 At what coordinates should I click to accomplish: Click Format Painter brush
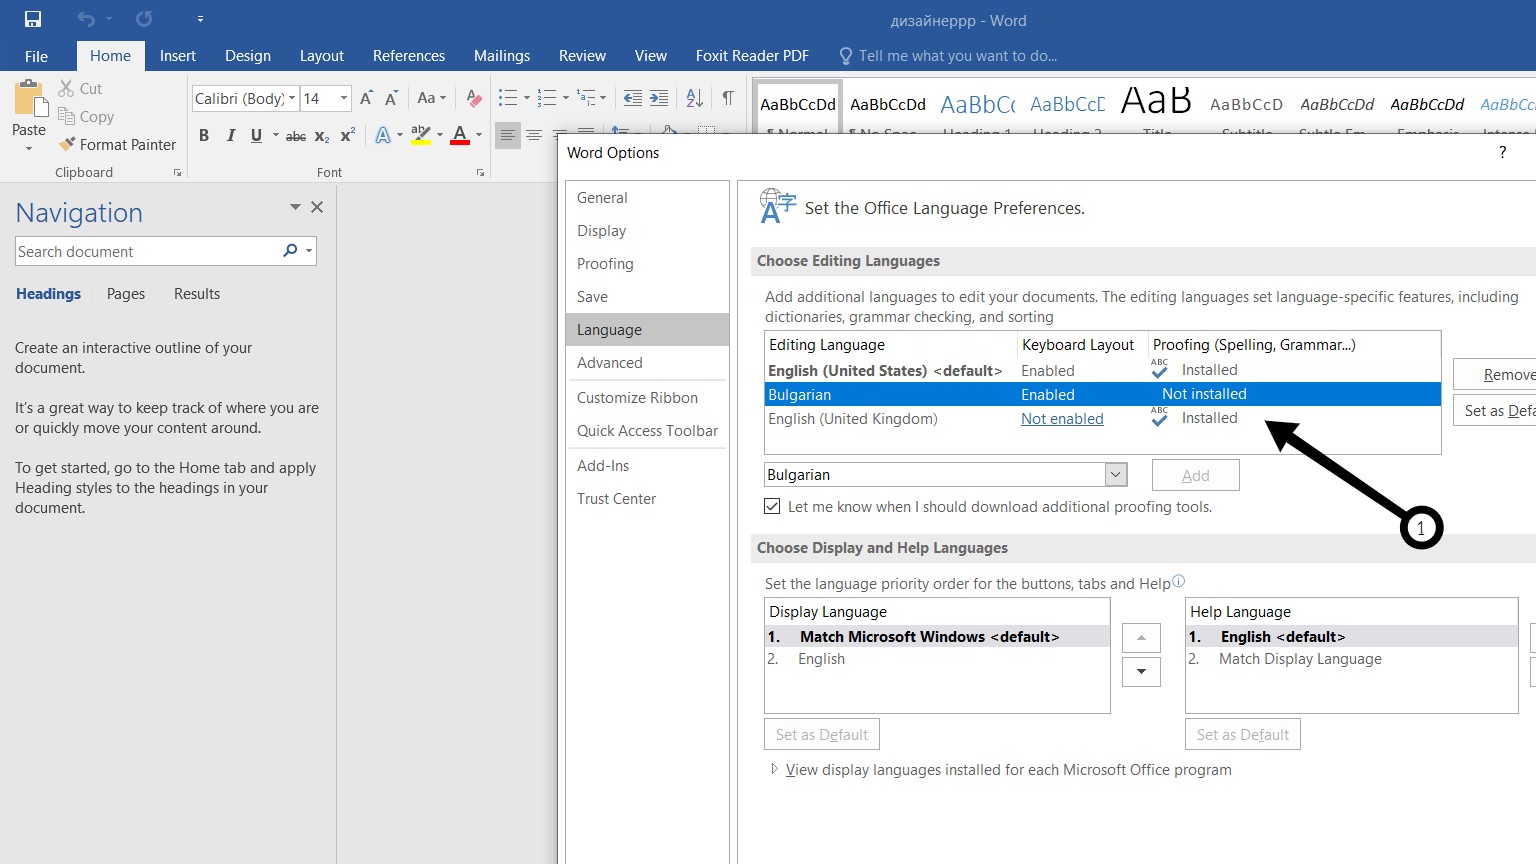point(117,144)
